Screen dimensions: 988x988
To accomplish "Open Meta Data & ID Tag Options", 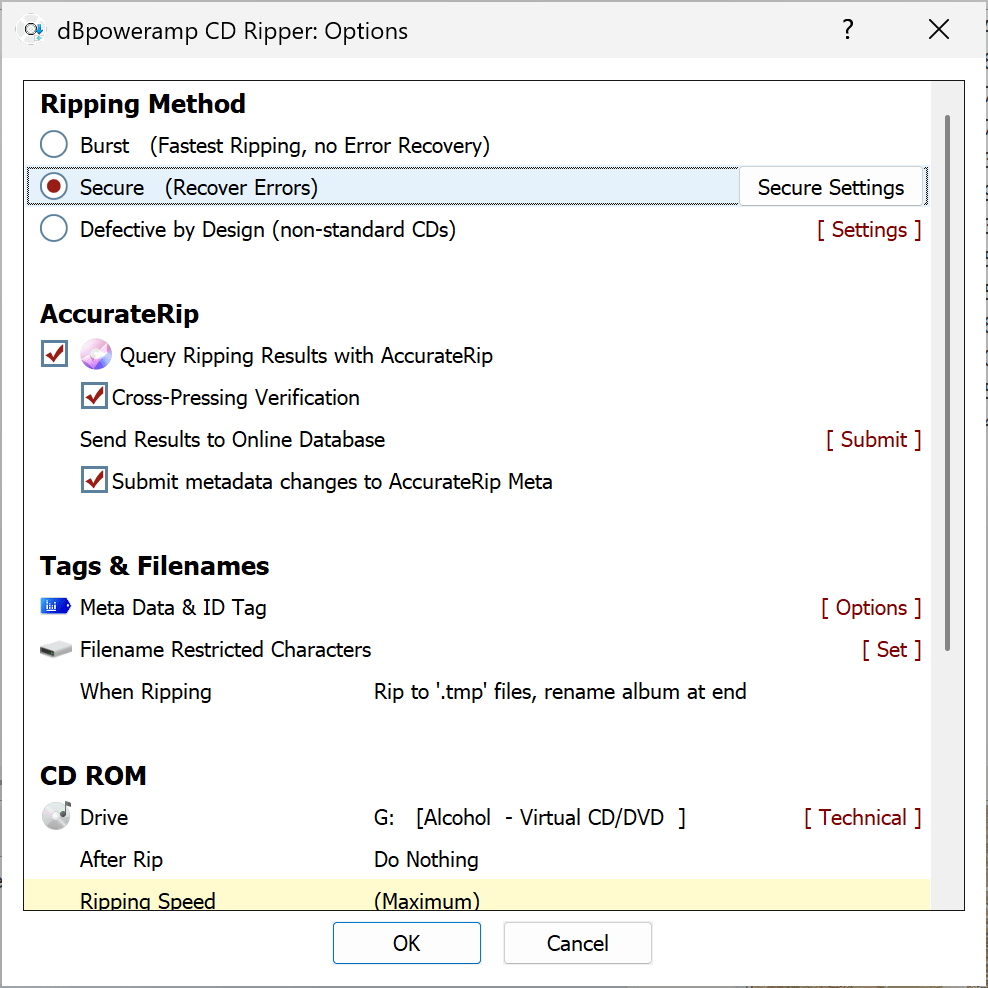I will click(870, 606).
